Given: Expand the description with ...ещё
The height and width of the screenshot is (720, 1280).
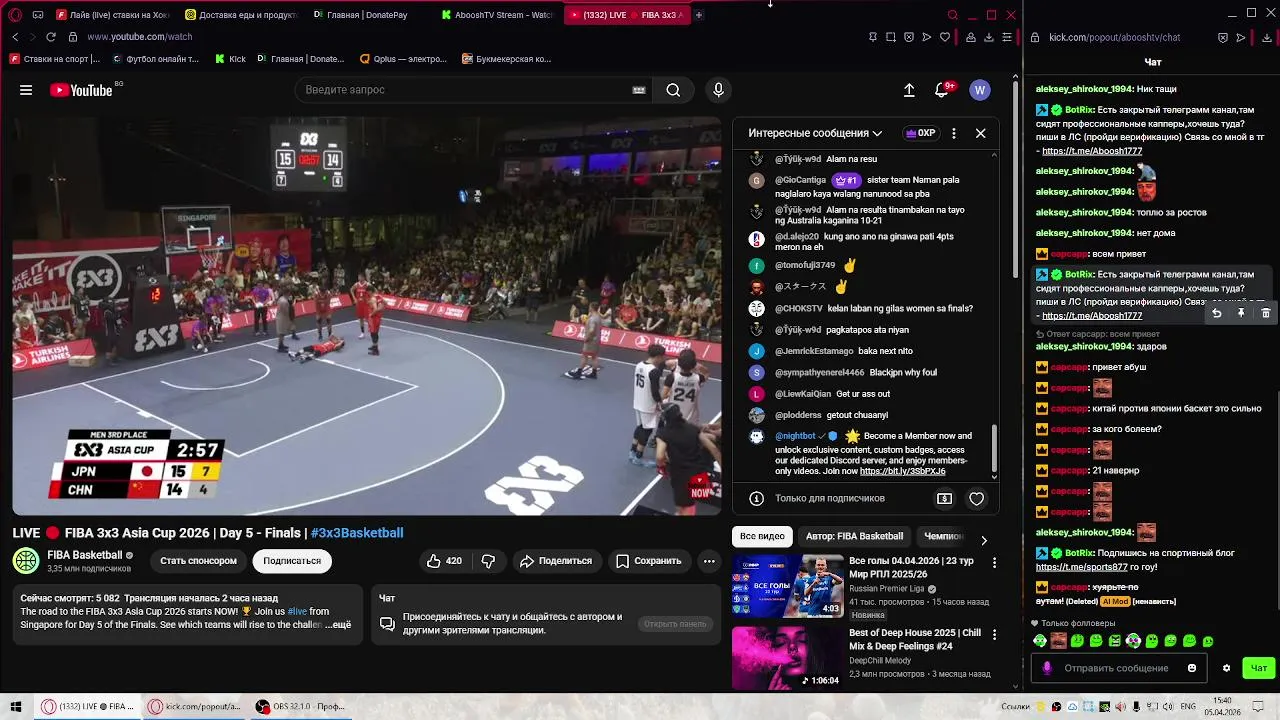Looking at the screenshot, I should pos(336,625).
